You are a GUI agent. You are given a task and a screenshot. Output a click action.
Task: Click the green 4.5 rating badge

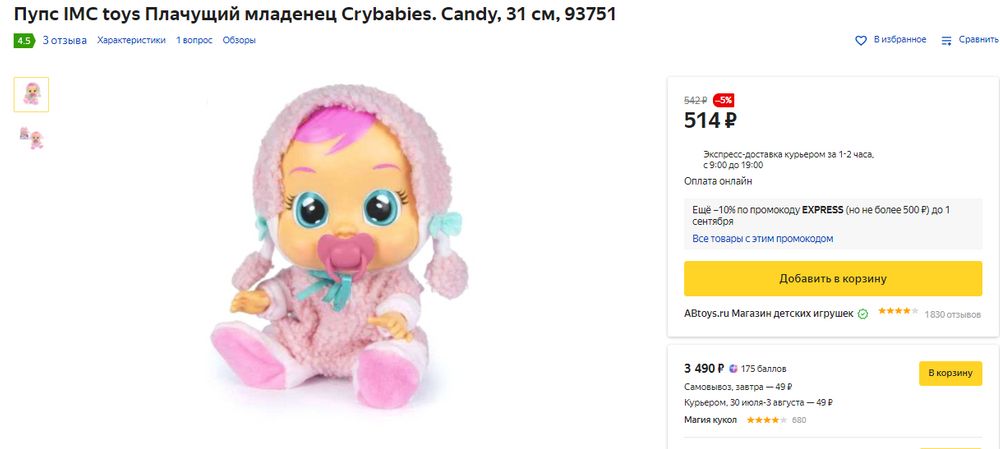[24, 41]
